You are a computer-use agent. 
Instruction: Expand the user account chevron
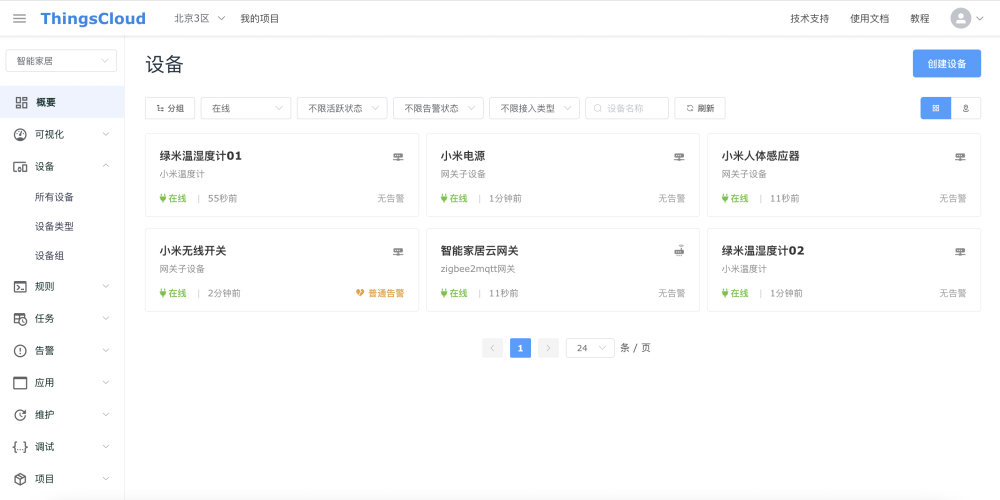[x=980, y=18]
